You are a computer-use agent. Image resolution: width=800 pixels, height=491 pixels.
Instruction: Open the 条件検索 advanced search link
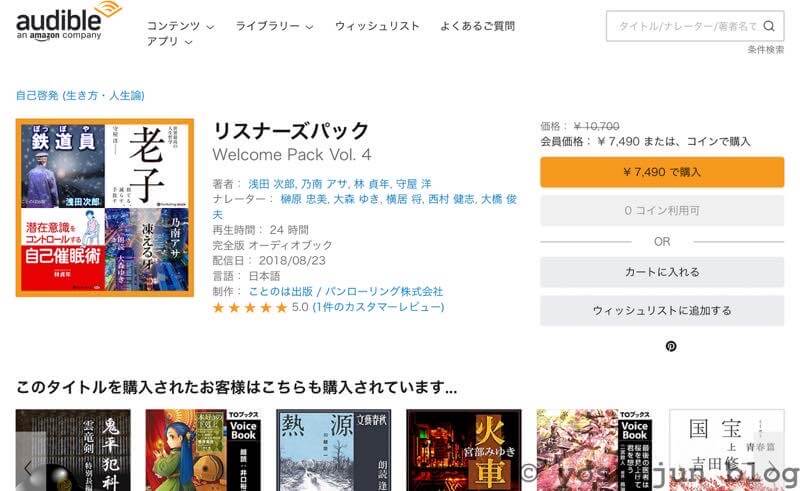coord(766,50)
